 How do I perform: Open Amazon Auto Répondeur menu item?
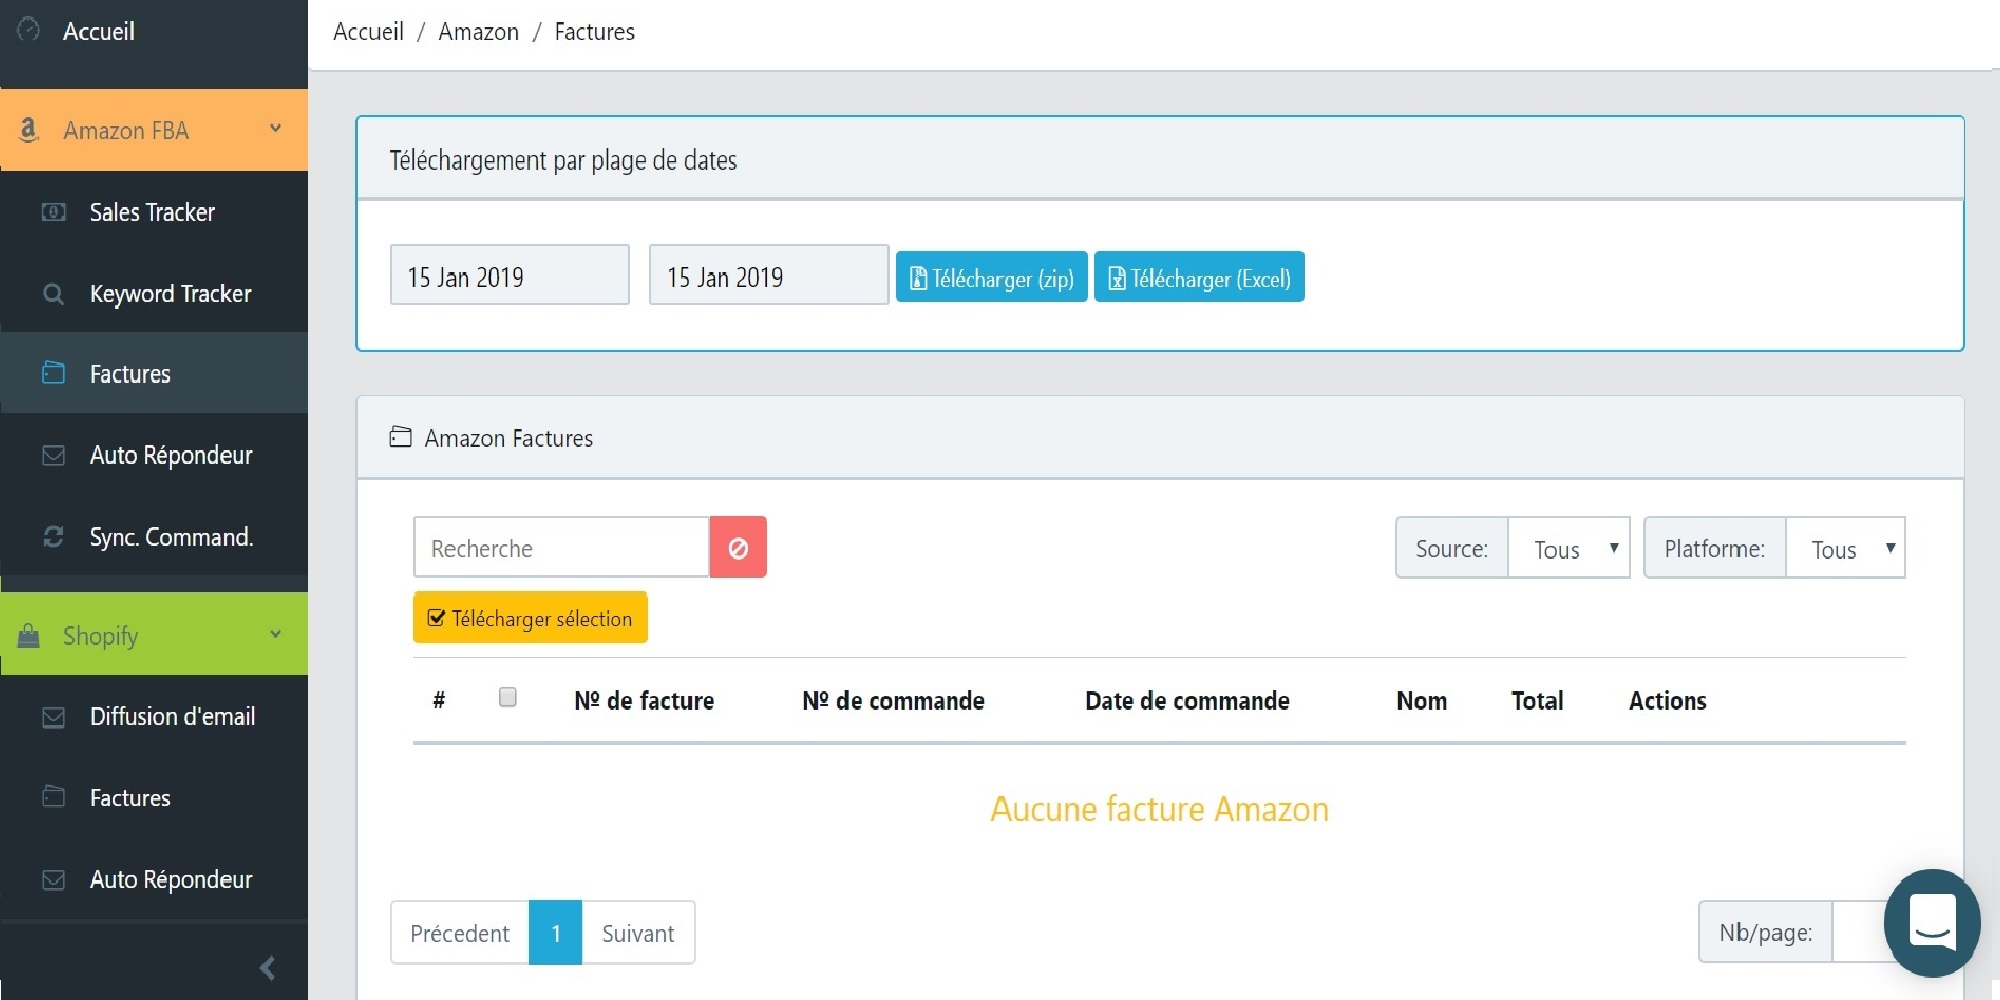pos(170,455)
